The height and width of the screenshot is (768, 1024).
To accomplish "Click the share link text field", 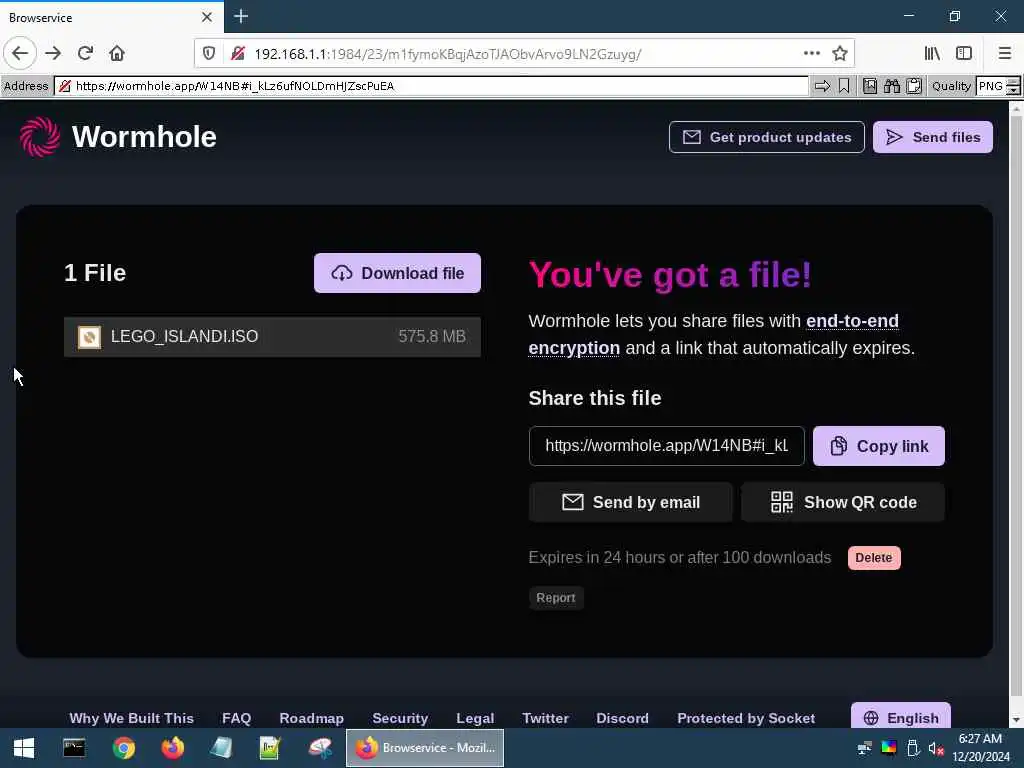I will [x=666, y=446].
